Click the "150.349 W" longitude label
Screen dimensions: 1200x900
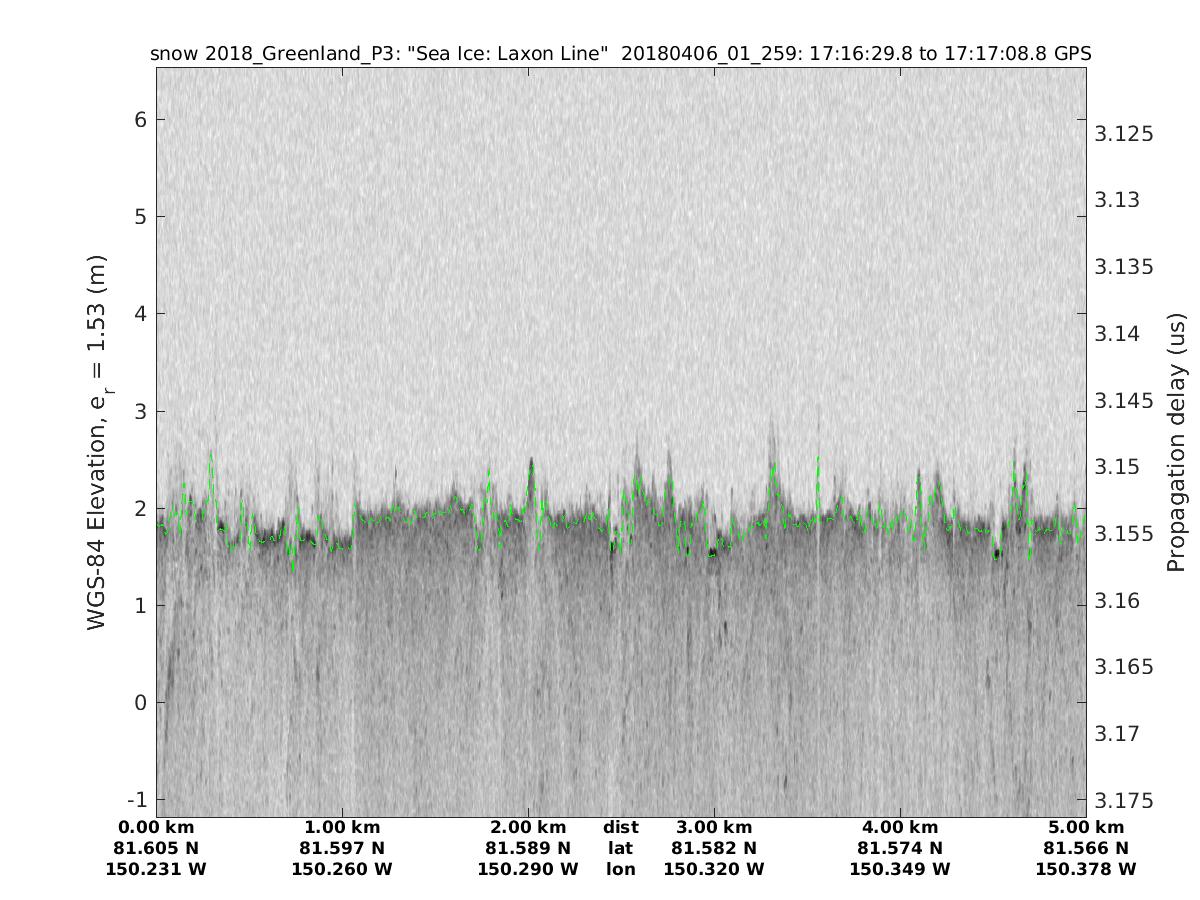point(900,869)
